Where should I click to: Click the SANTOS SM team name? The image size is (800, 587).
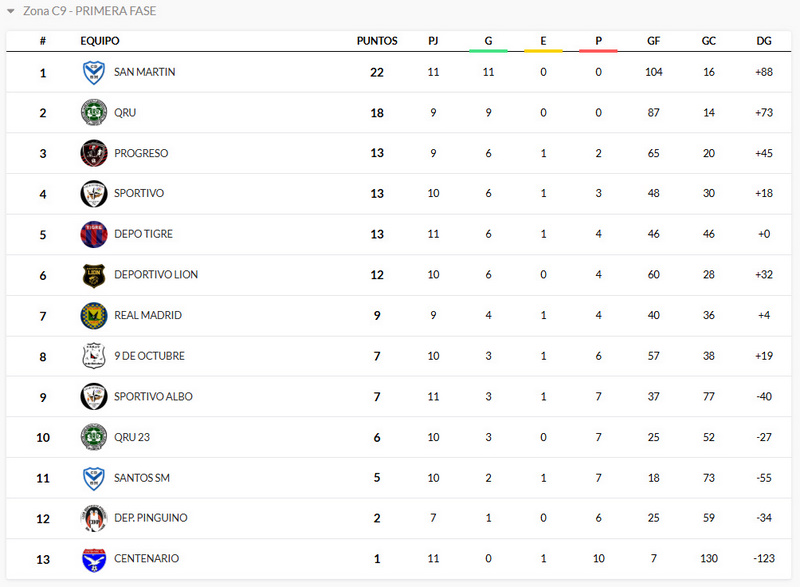[x=142, y=478]
